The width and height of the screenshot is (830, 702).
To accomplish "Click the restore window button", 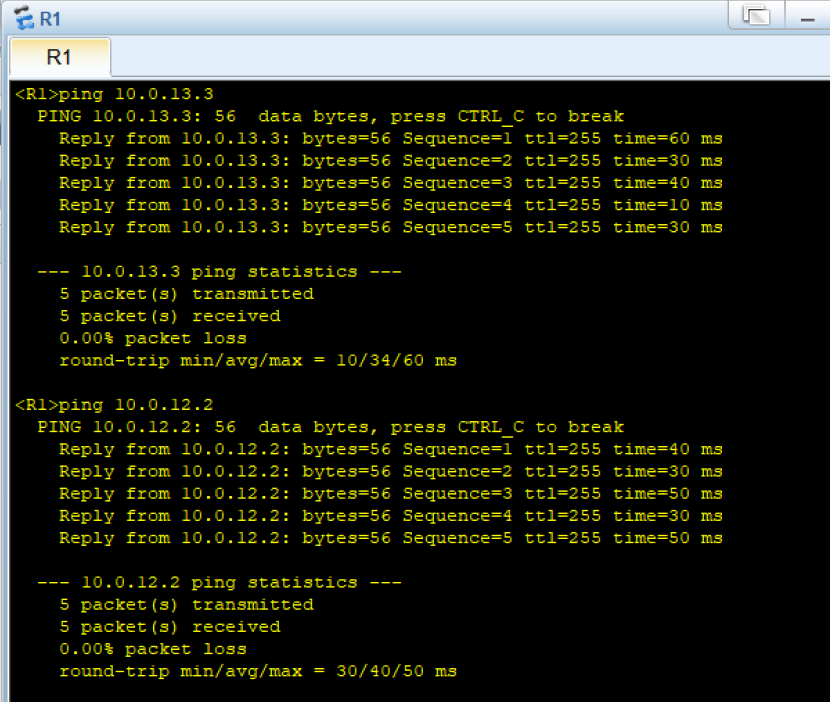I will point(756,15).
